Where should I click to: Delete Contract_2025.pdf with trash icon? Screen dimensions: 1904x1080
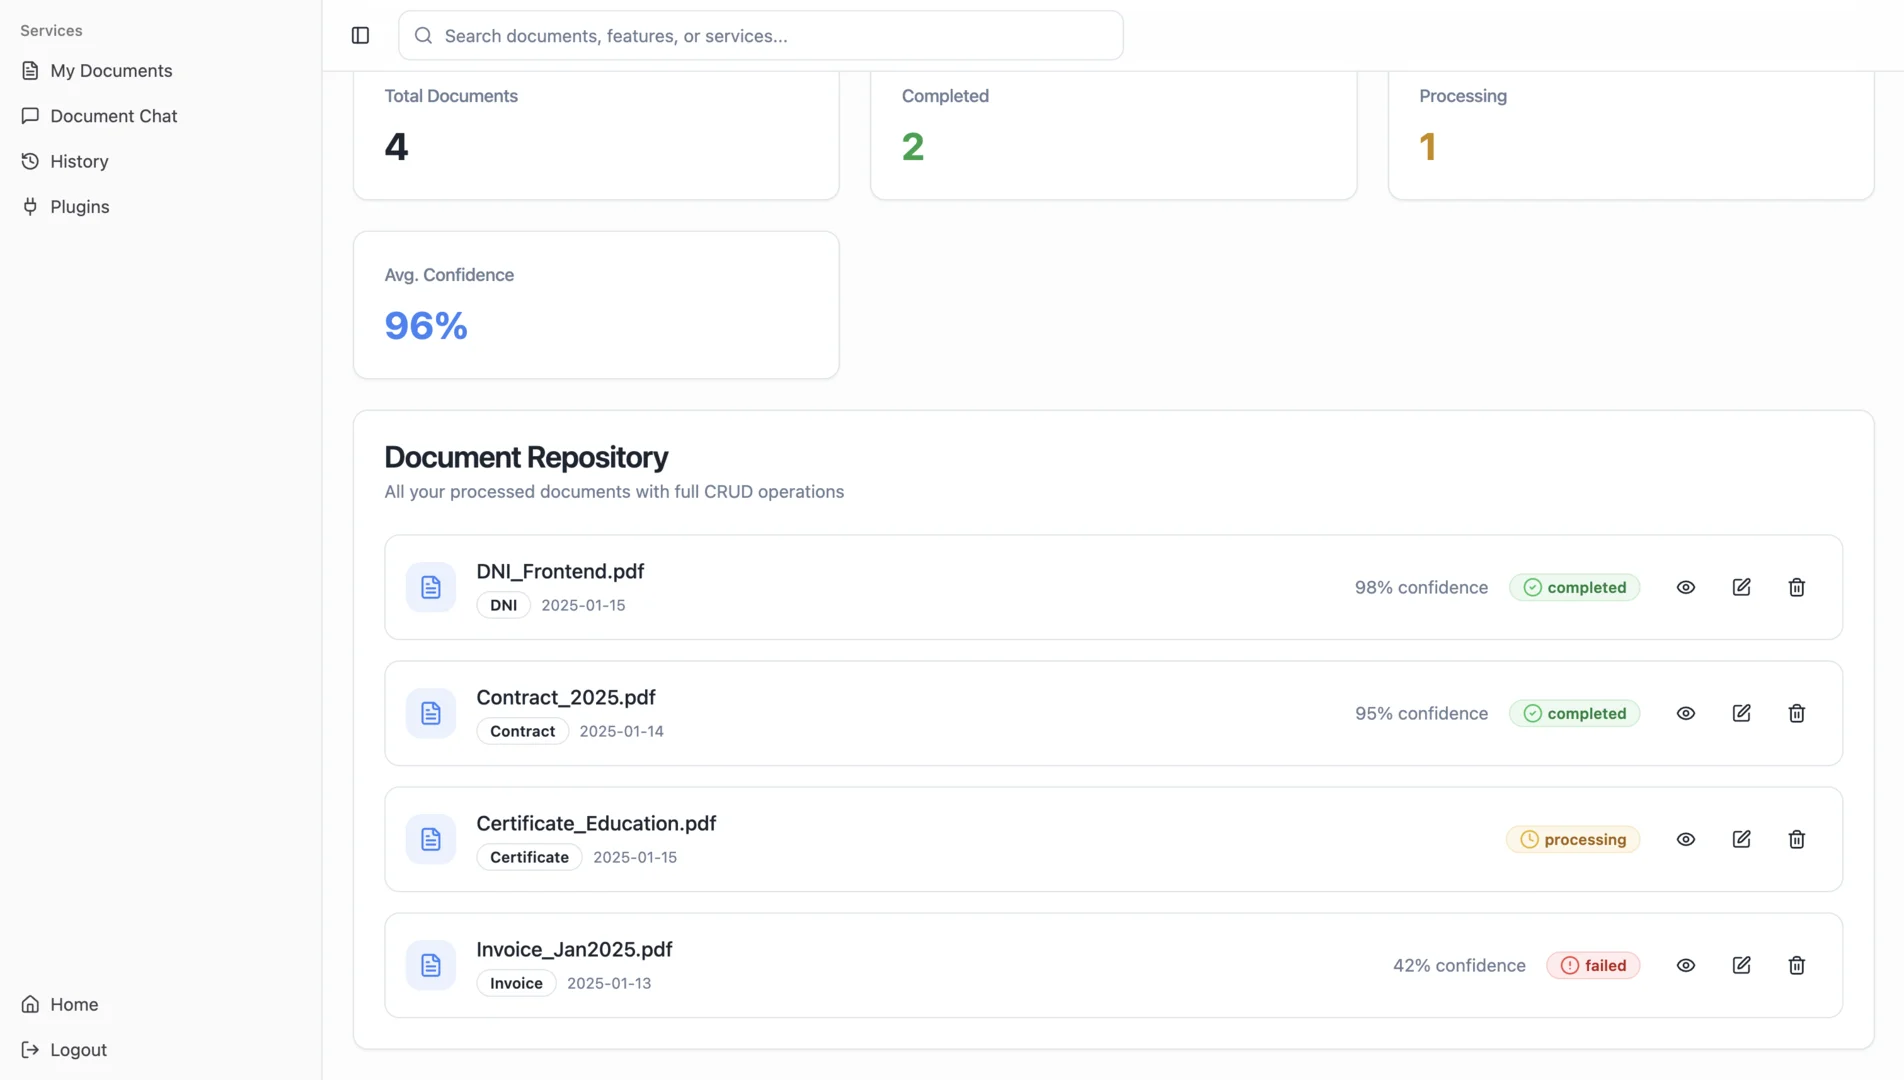click(x=1797, y=713)
